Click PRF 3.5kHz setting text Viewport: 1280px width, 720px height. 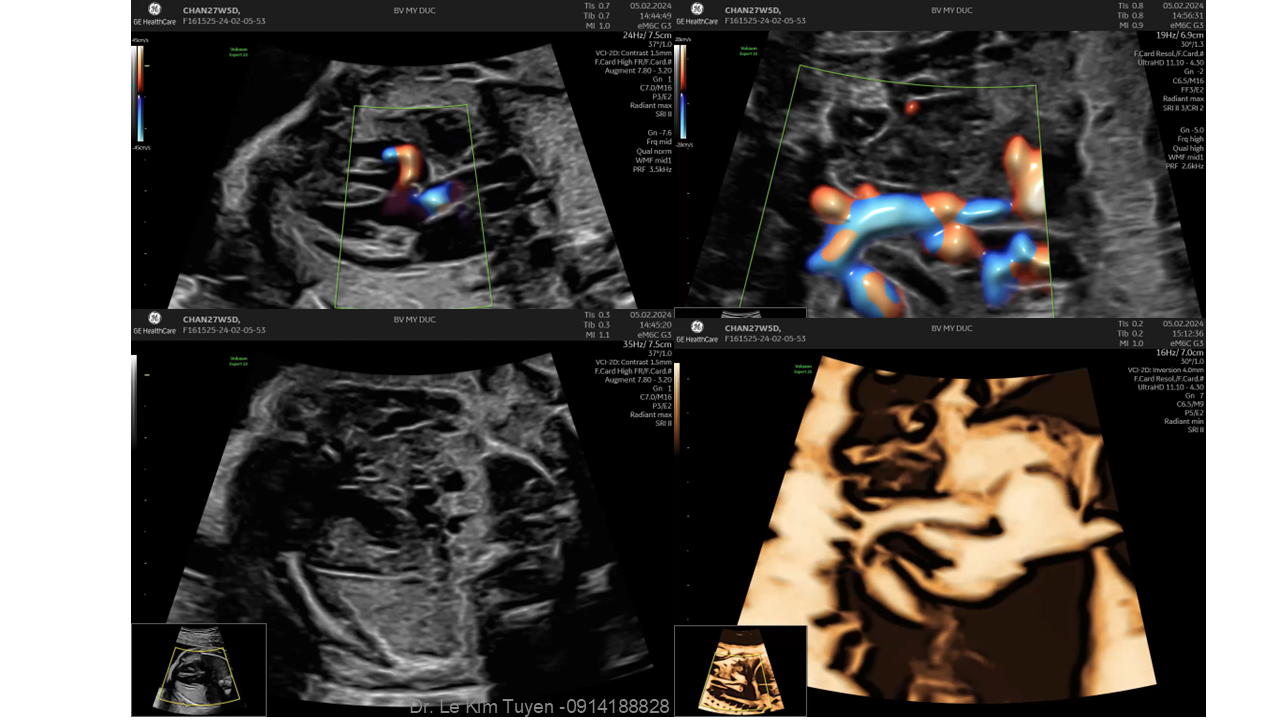(653, 169)
